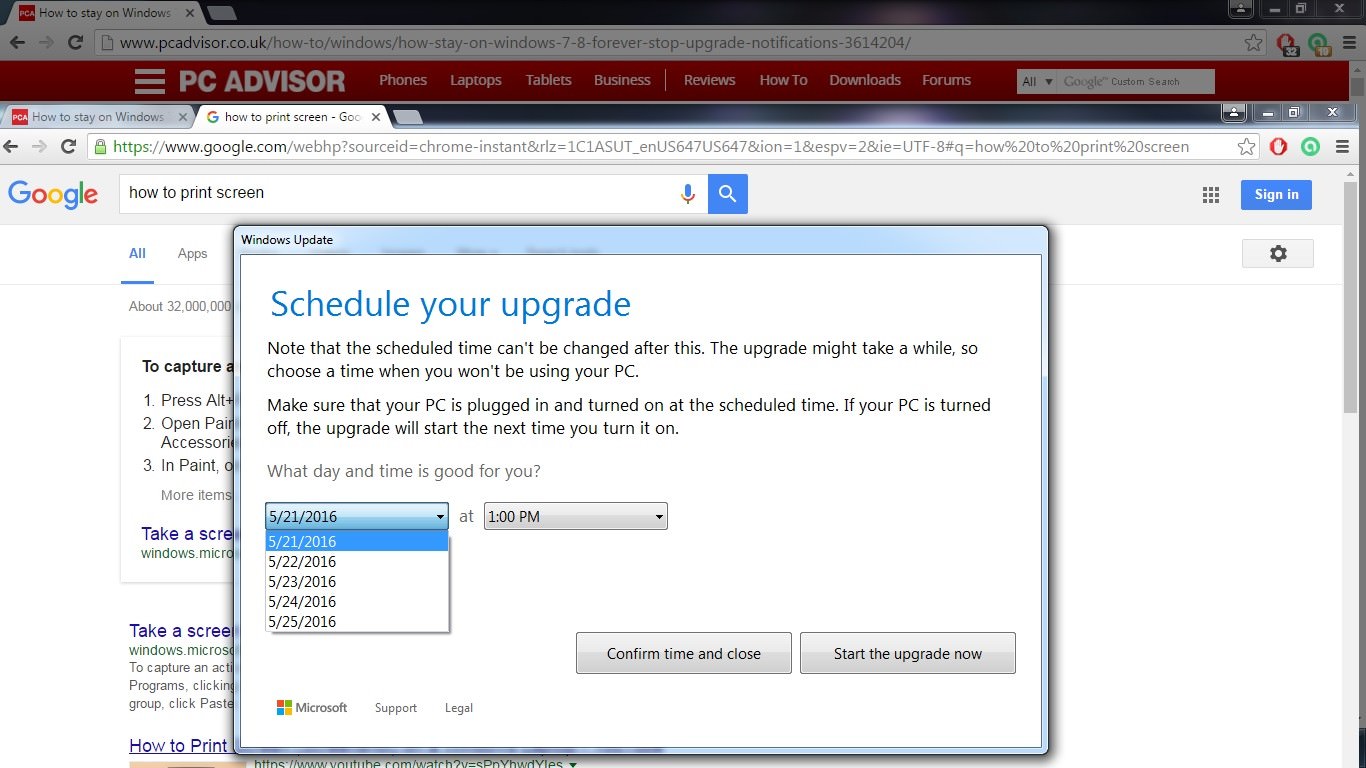Open the back Chrome window's menu icon
1366x768 pixels.
tap(1348, 43)
